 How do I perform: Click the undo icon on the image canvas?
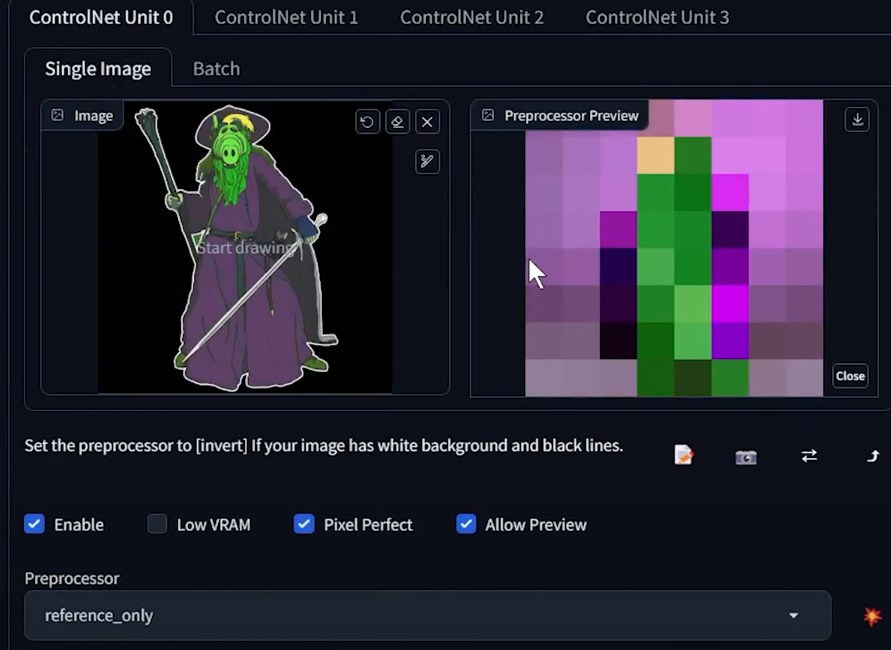click(367, 122)
